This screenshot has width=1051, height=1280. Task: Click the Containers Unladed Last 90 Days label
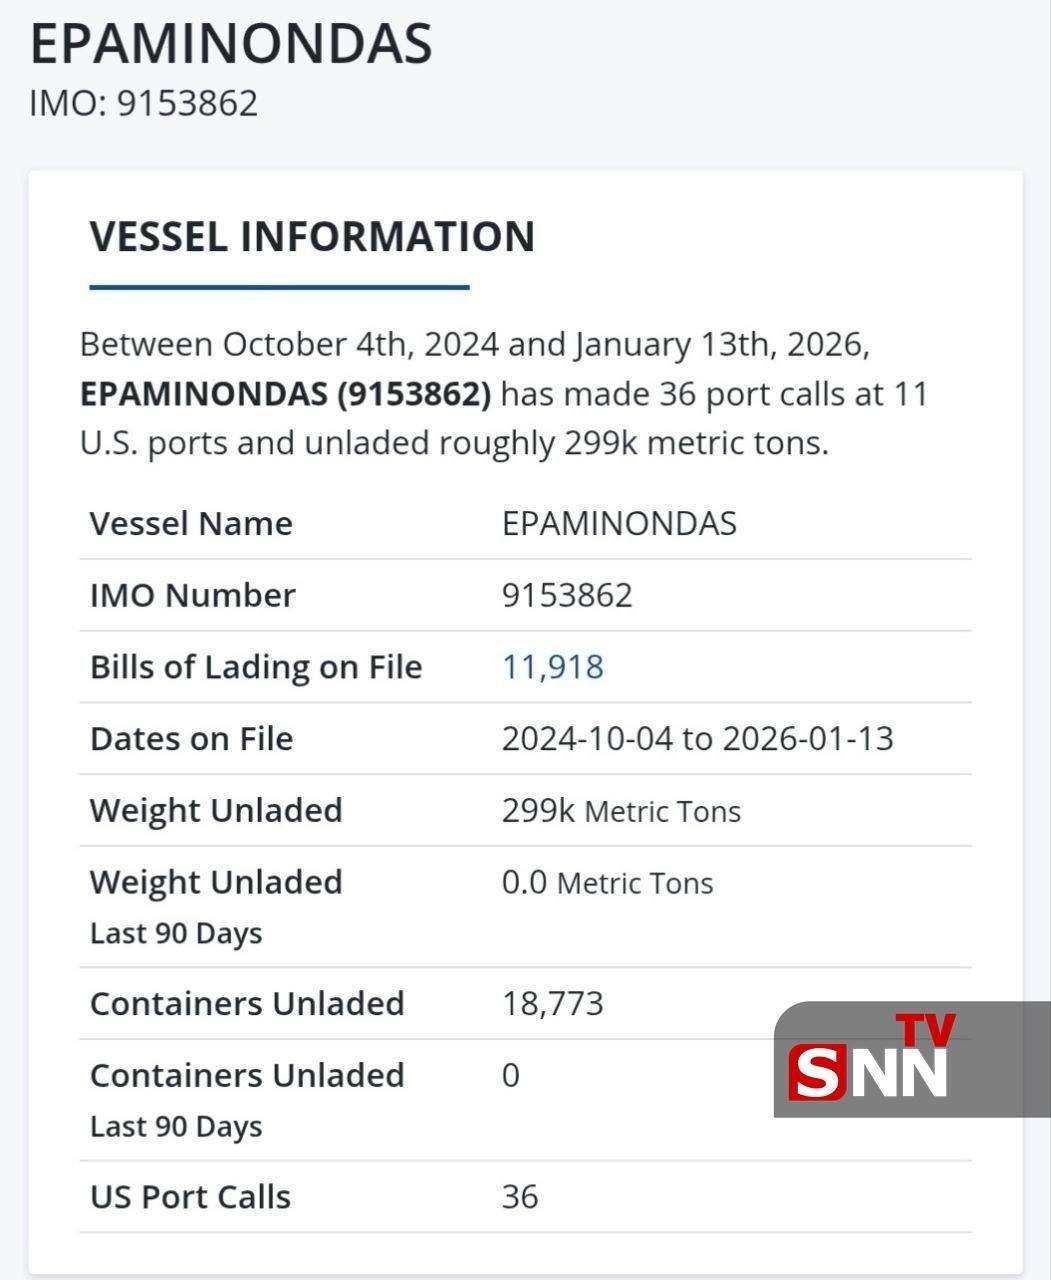pyautogui.click(x=247, y=1098)
